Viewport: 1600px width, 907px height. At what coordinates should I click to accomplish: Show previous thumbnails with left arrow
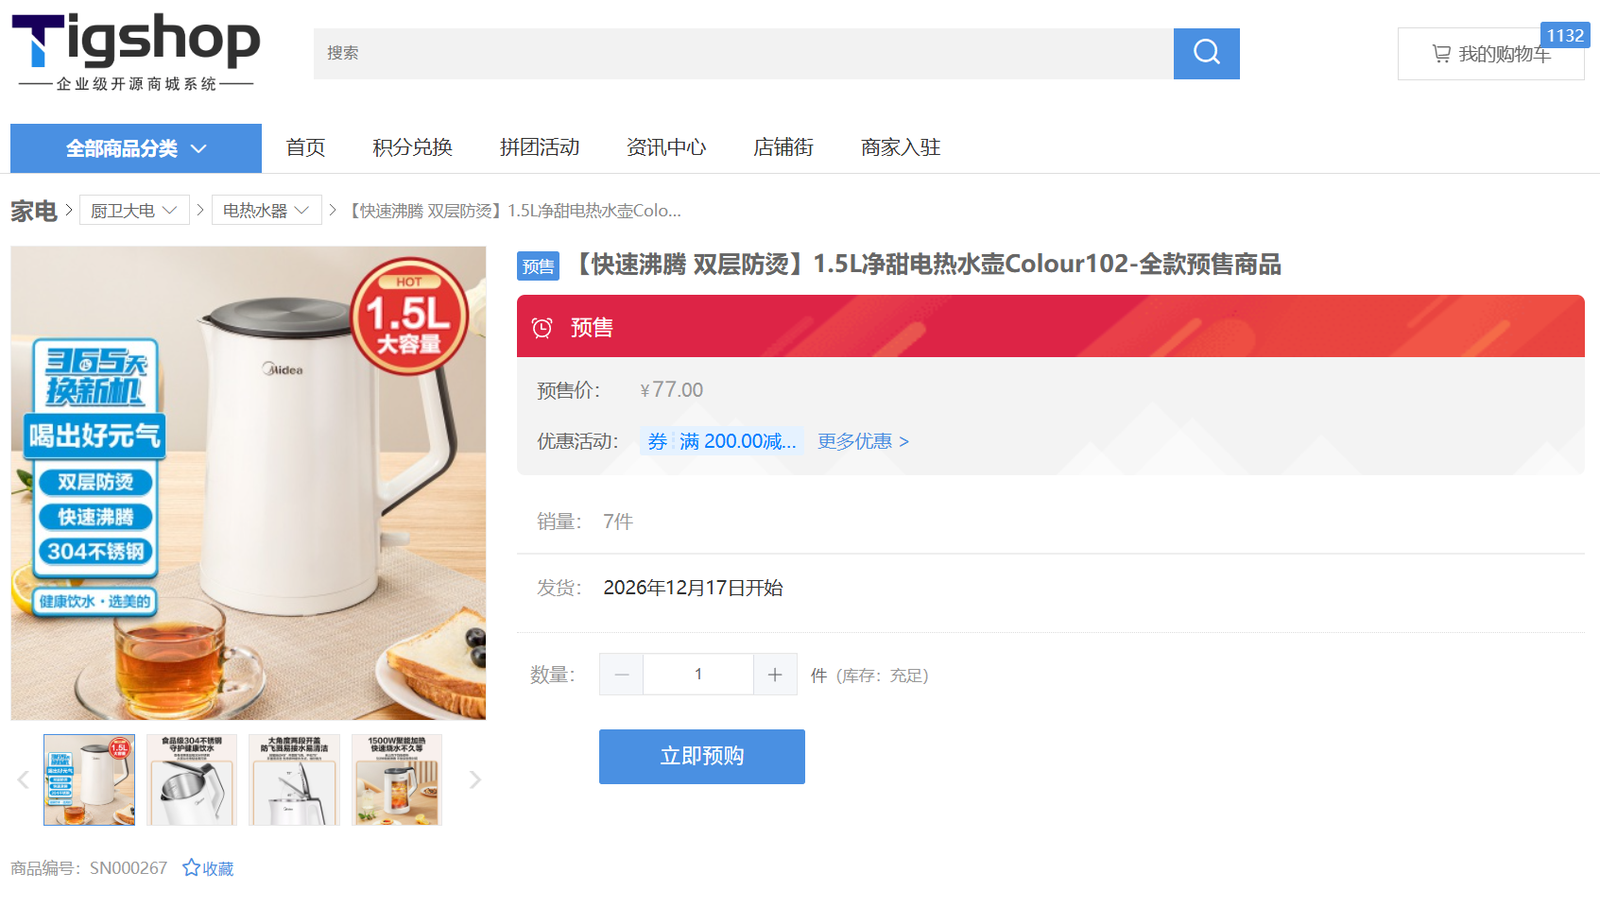pos(23,780)
